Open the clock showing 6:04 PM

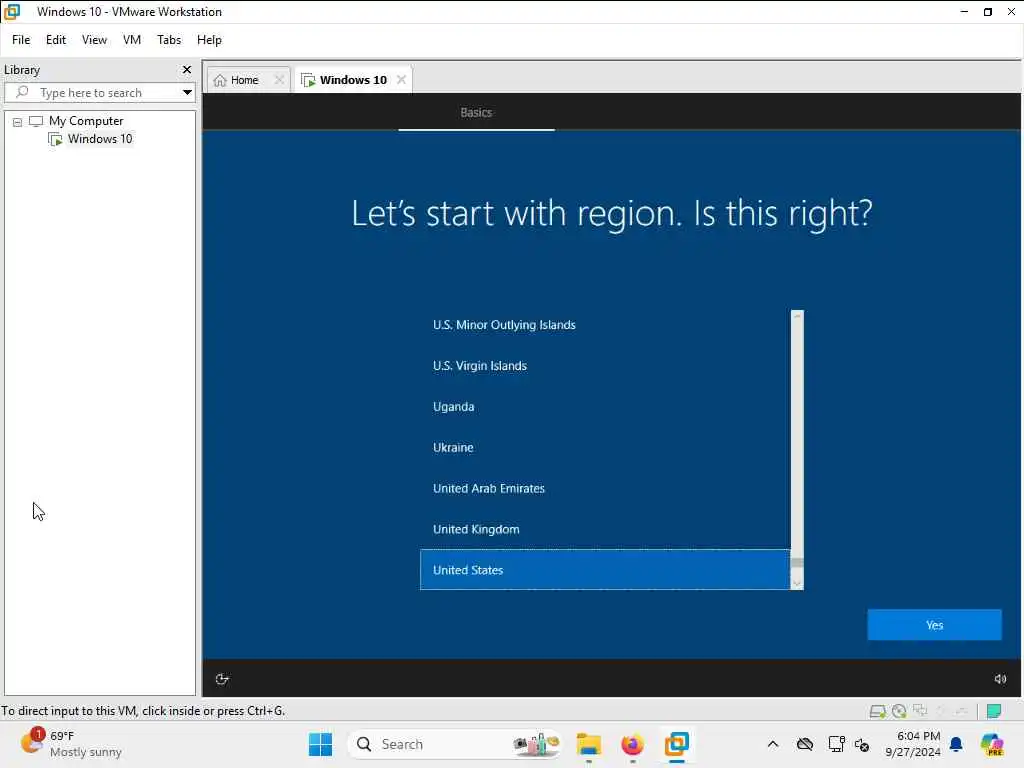tap(912, 744)
